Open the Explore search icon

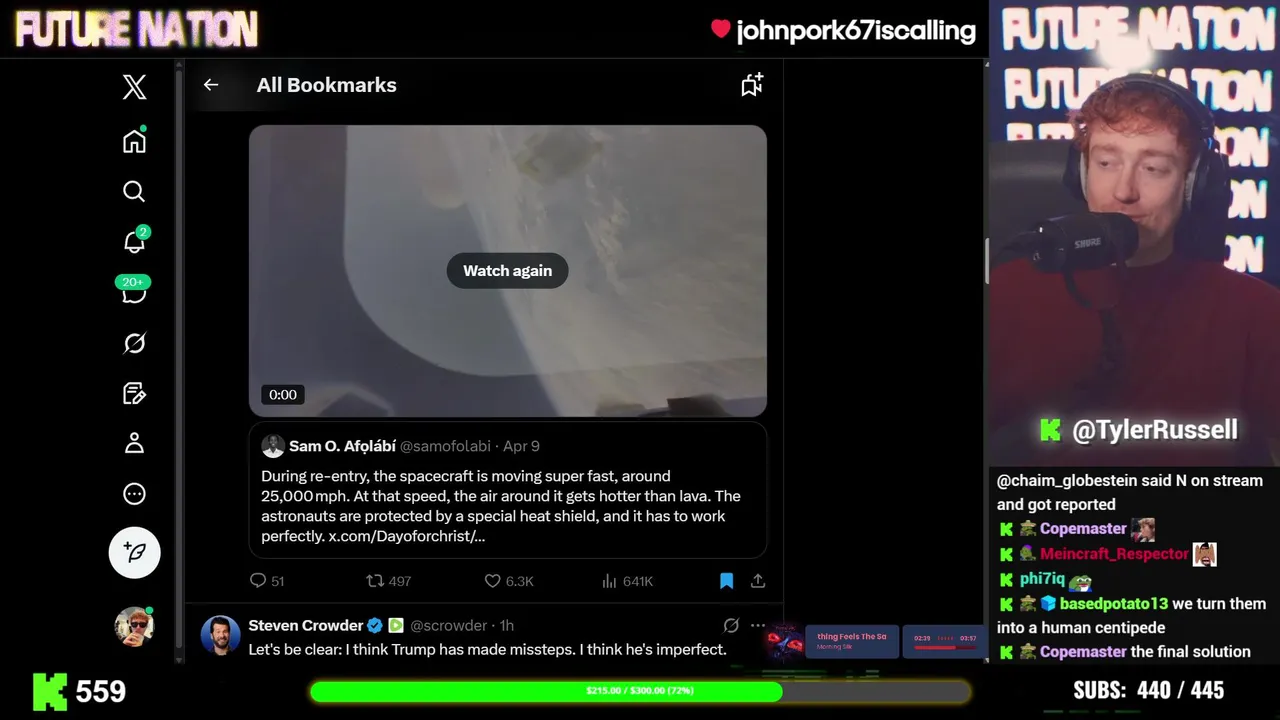pos(134,191)
